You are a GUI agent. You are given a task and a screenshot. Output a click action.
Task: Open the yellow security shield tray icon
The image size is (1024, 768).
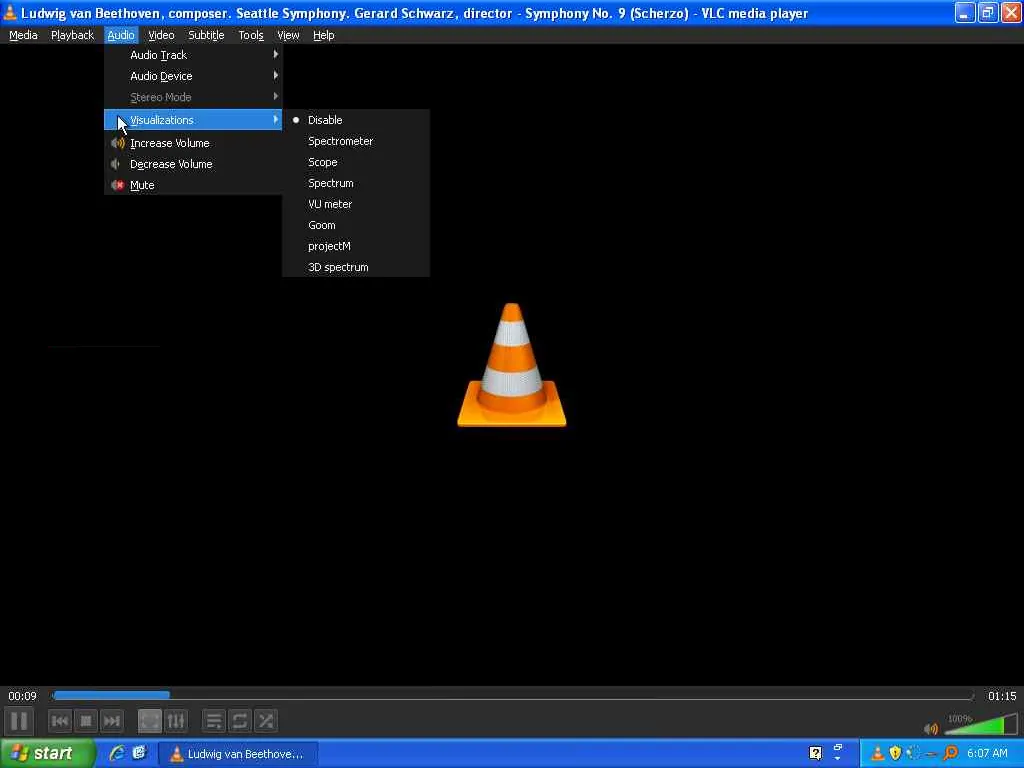coord(895,754)
